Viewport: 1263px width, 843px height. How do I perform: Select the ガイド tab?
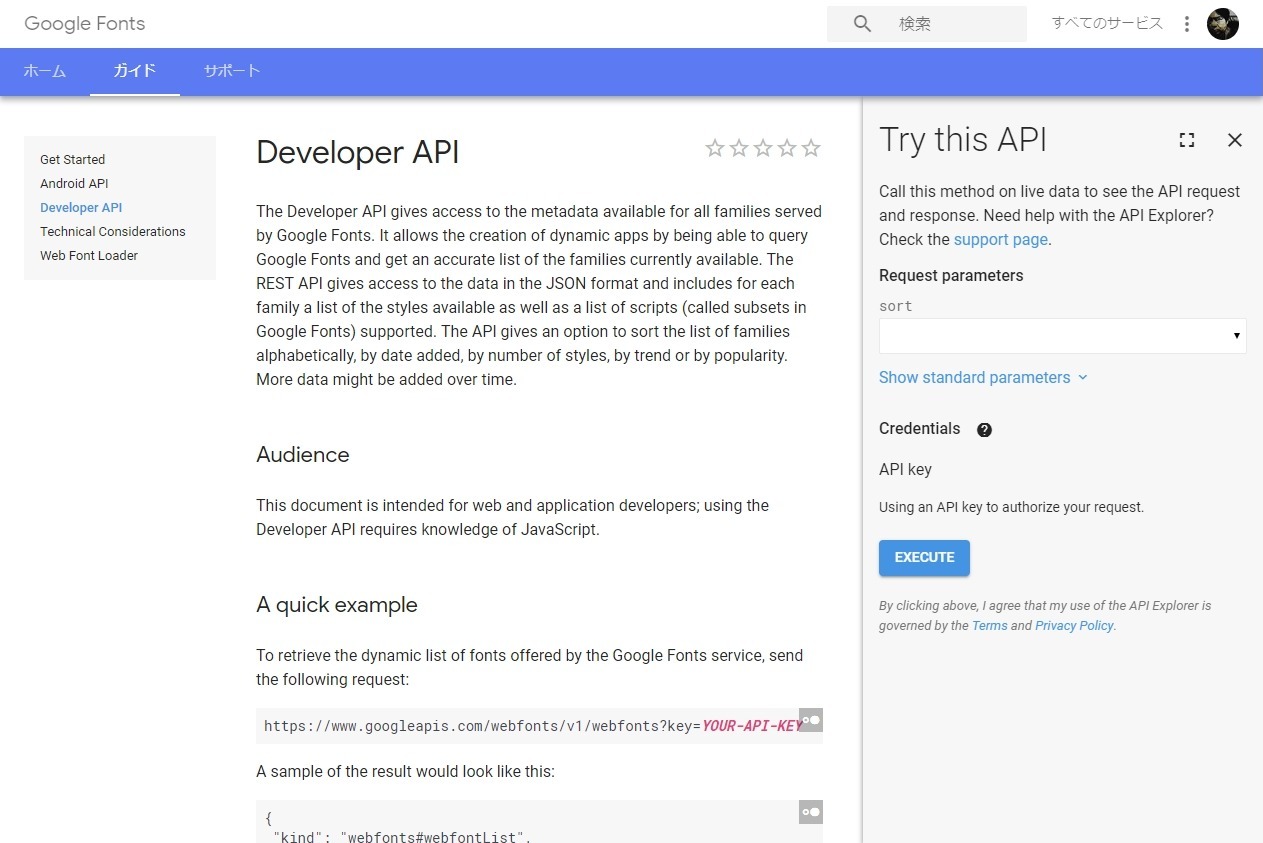tap(135, 71)
